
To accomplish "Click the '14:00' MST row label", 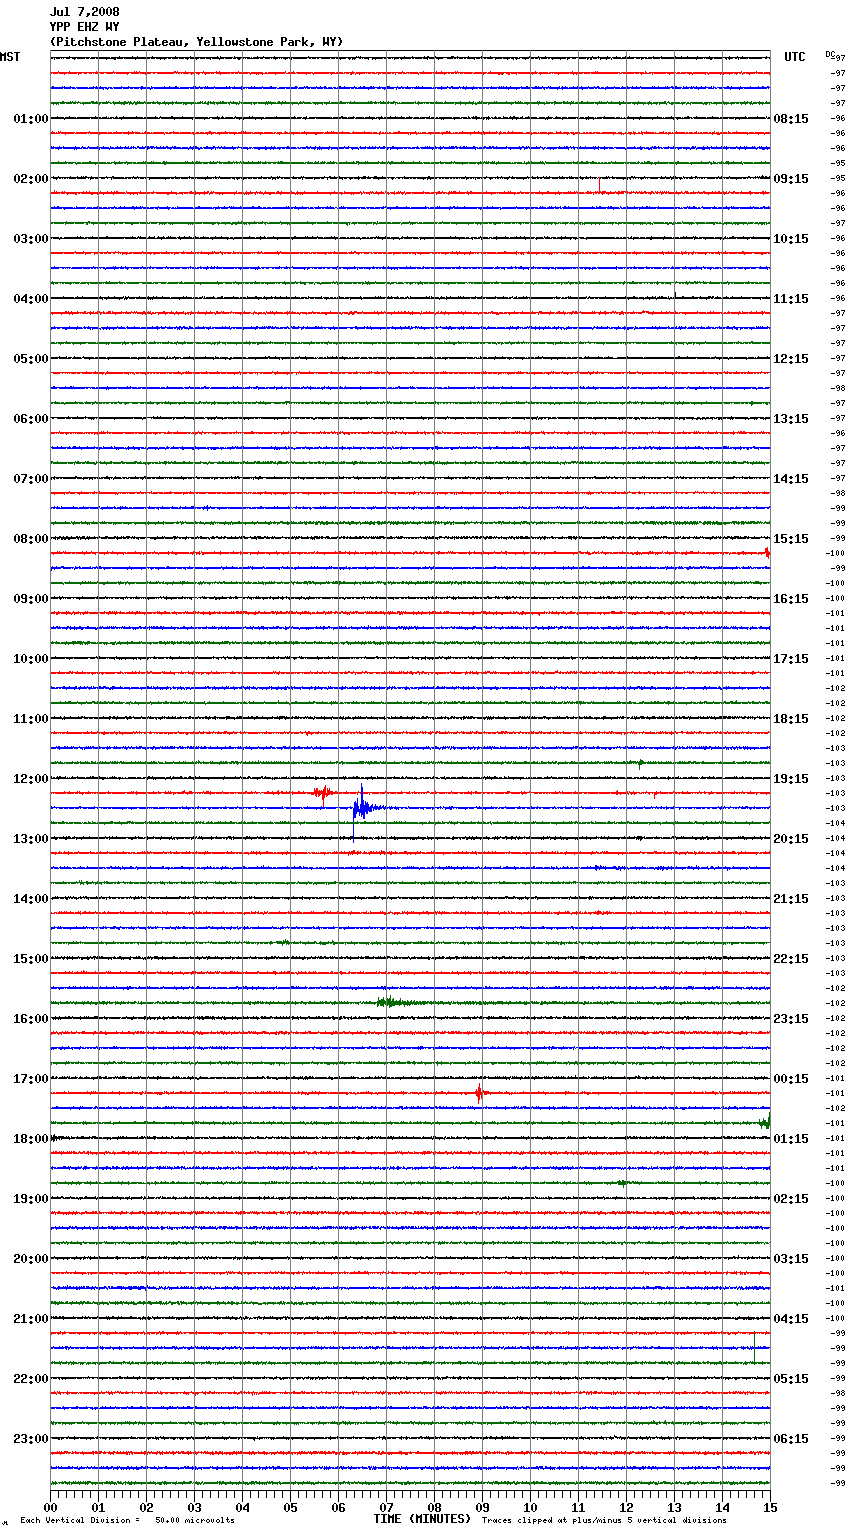I will (30, 899).
